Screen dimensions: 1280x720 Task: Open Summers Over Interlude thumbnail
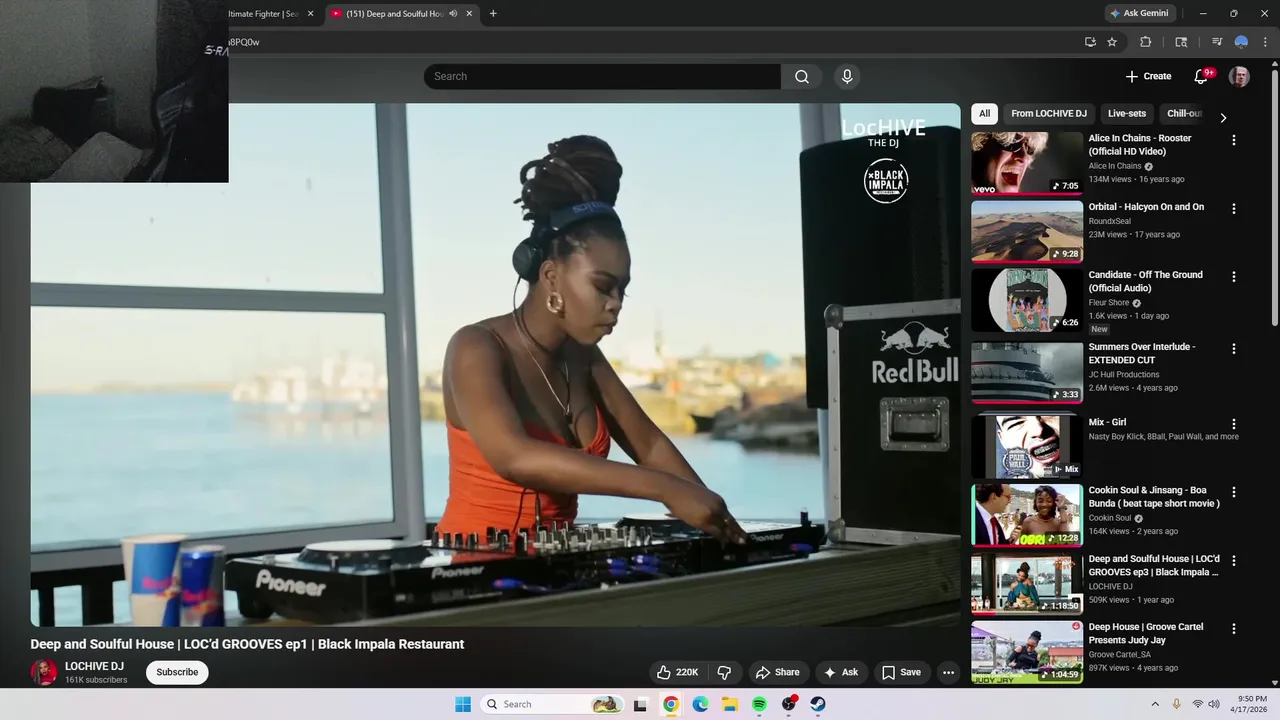coord(1027,372)
